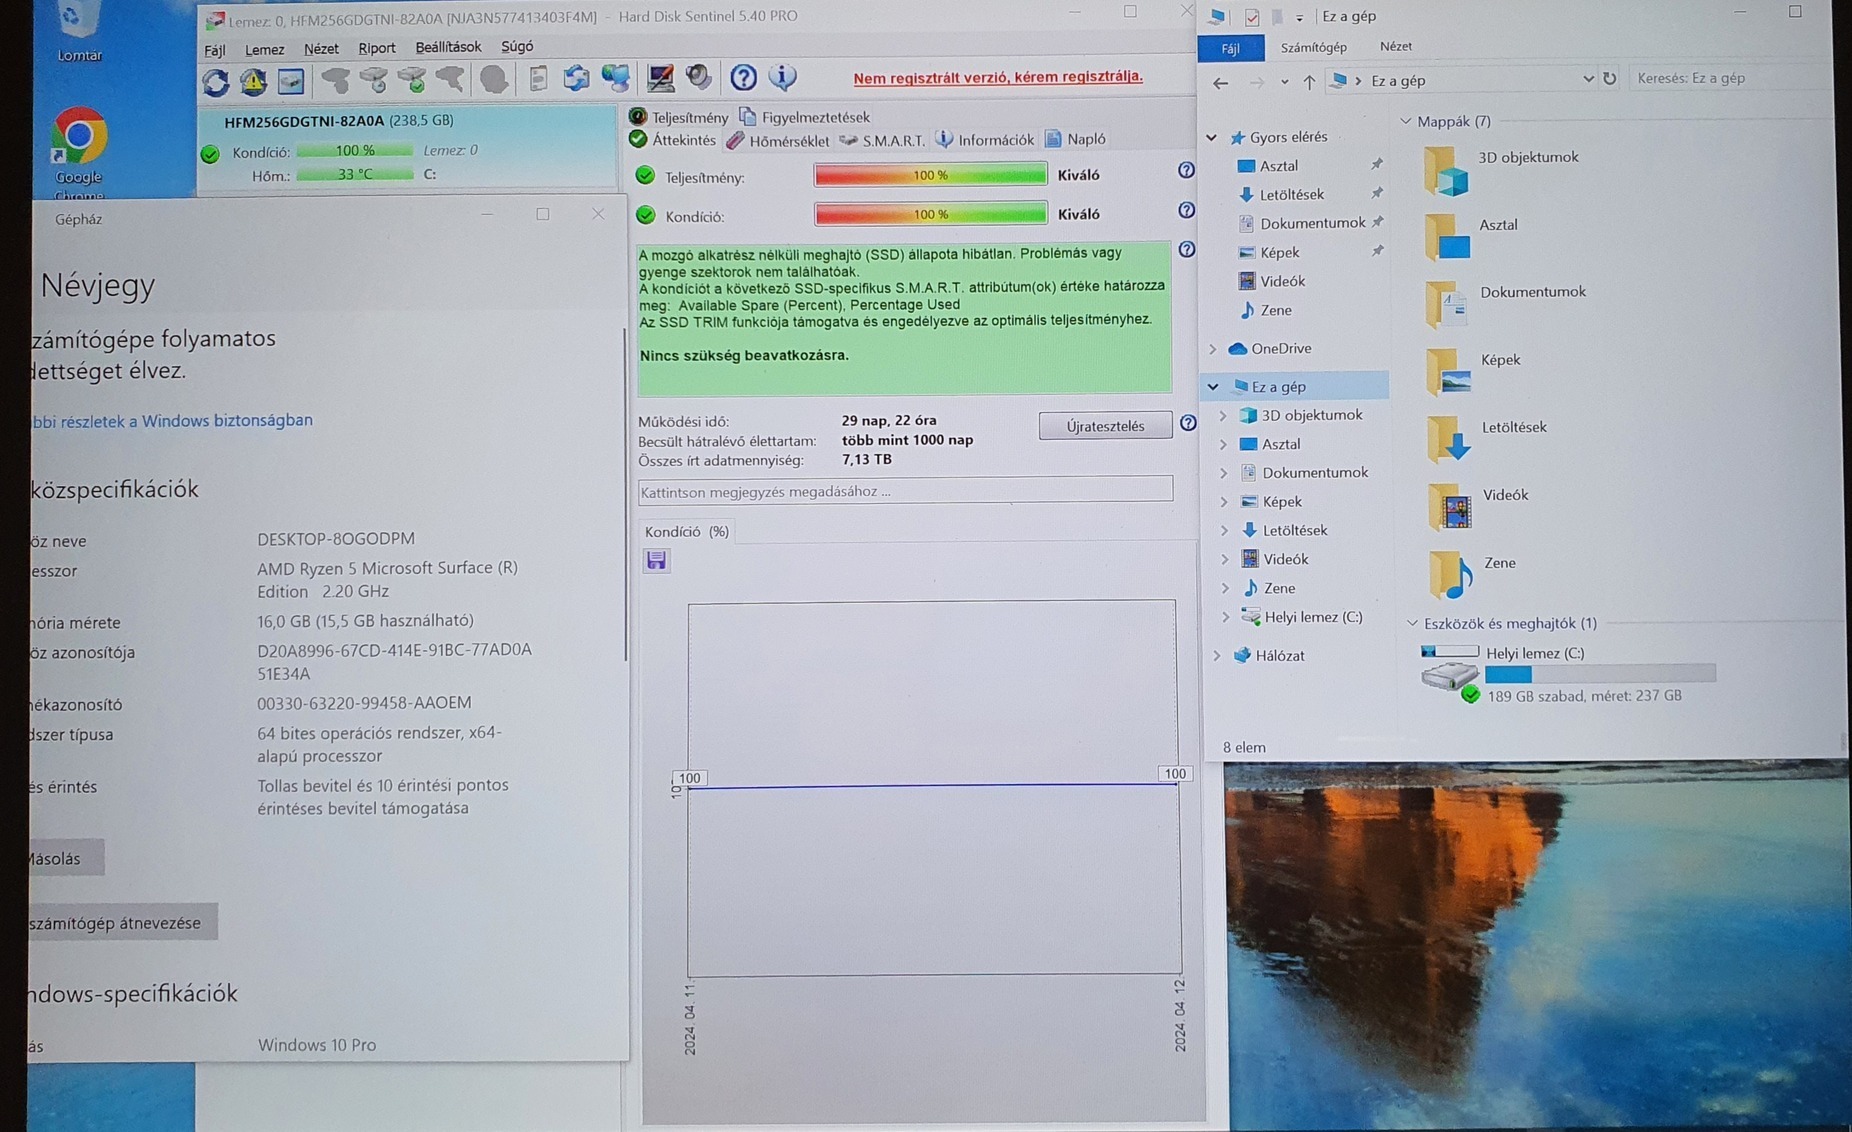
Task: Click the document with blue arrows toolbar icon
Action: pyautogui.click(x=576, y=78)
